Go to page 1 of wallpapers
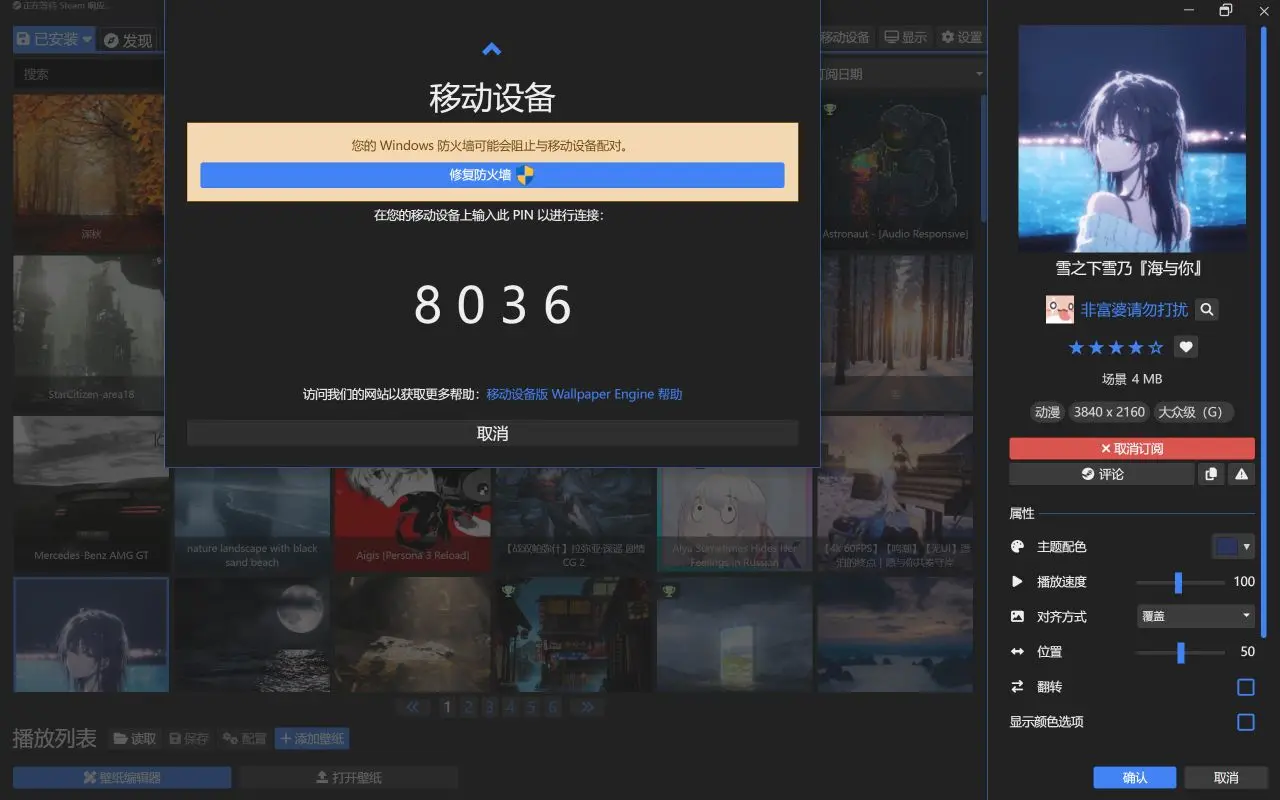The image size is (1280, 800). tap(446, 707)
